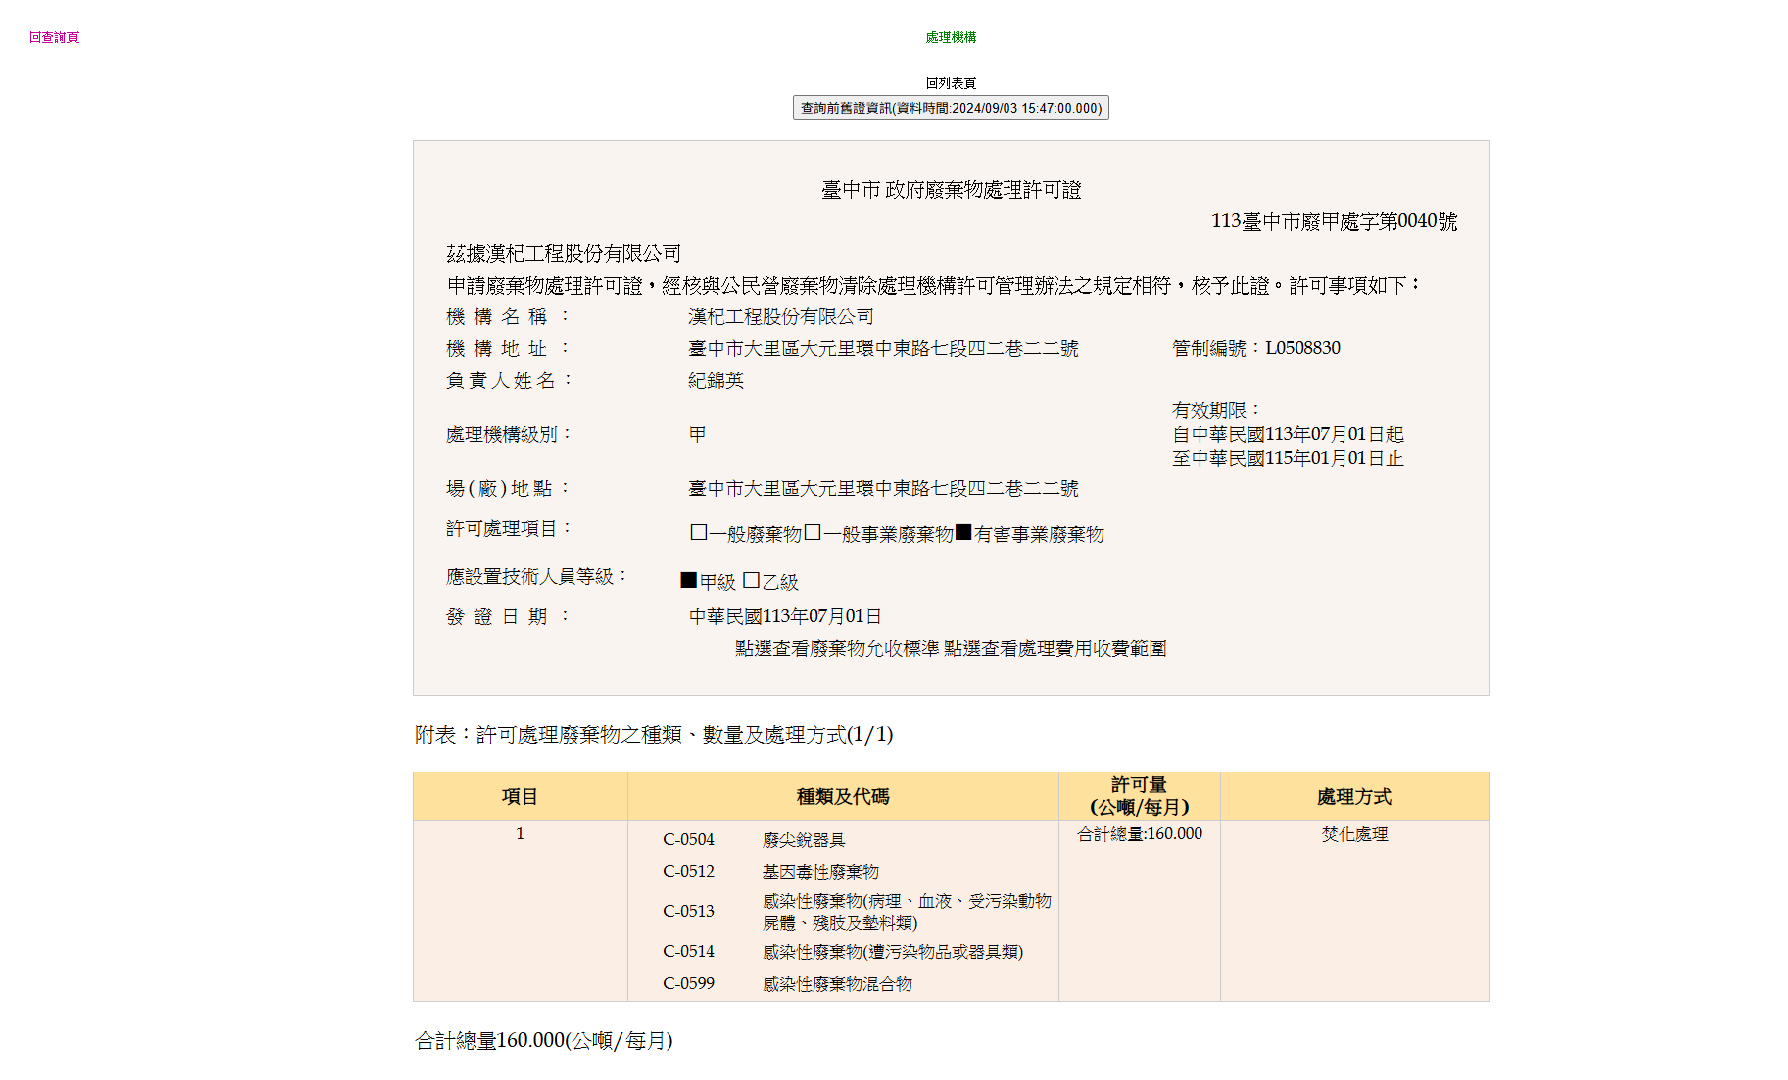Toggle the filled 有害事業廢棄物 checkbox
The width and height of the screenshot is (1788, 1080).
tap(964, 533)
